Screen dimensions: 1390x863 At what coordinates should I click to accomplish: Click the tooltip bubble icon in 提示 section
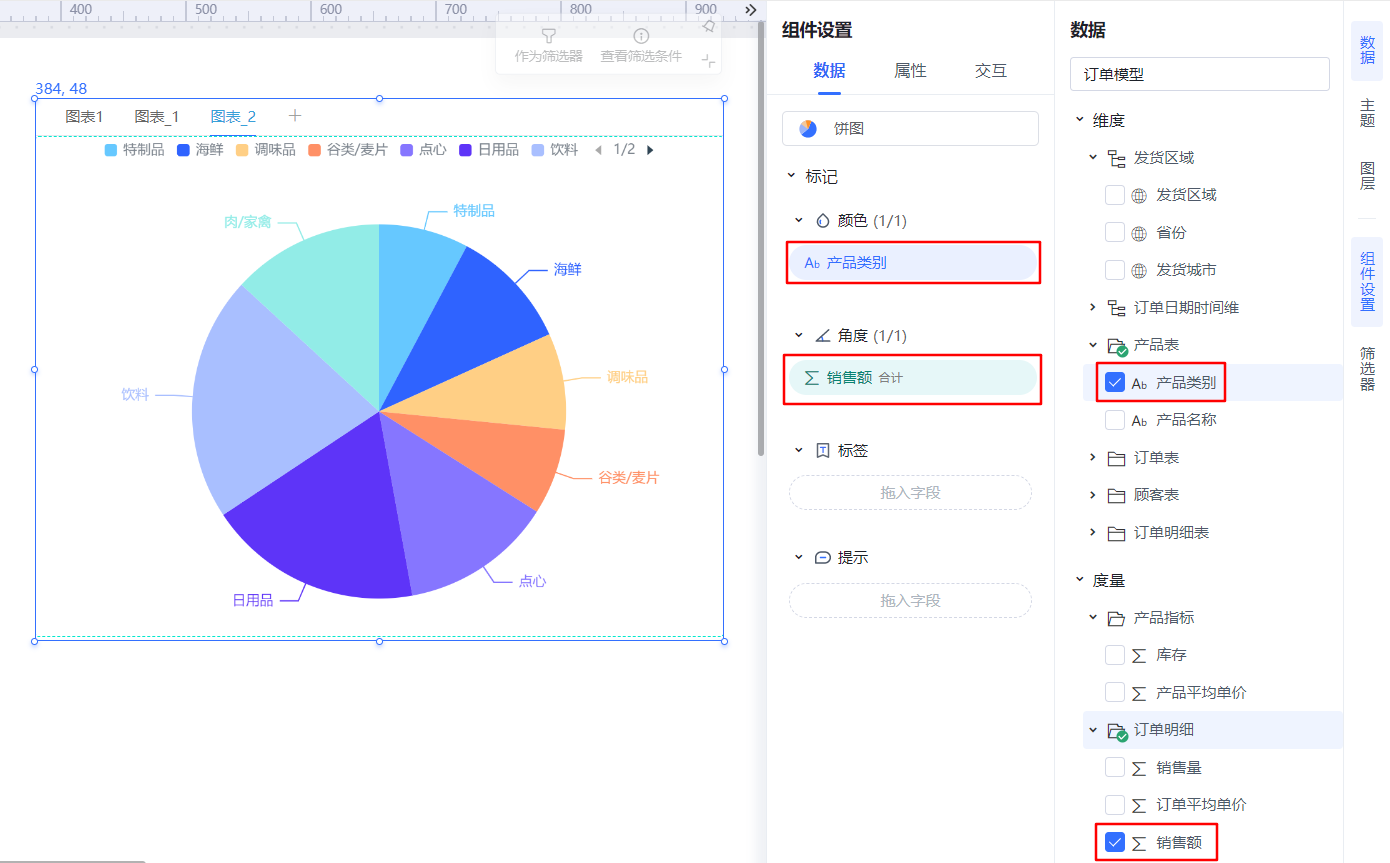pos(823,558)
